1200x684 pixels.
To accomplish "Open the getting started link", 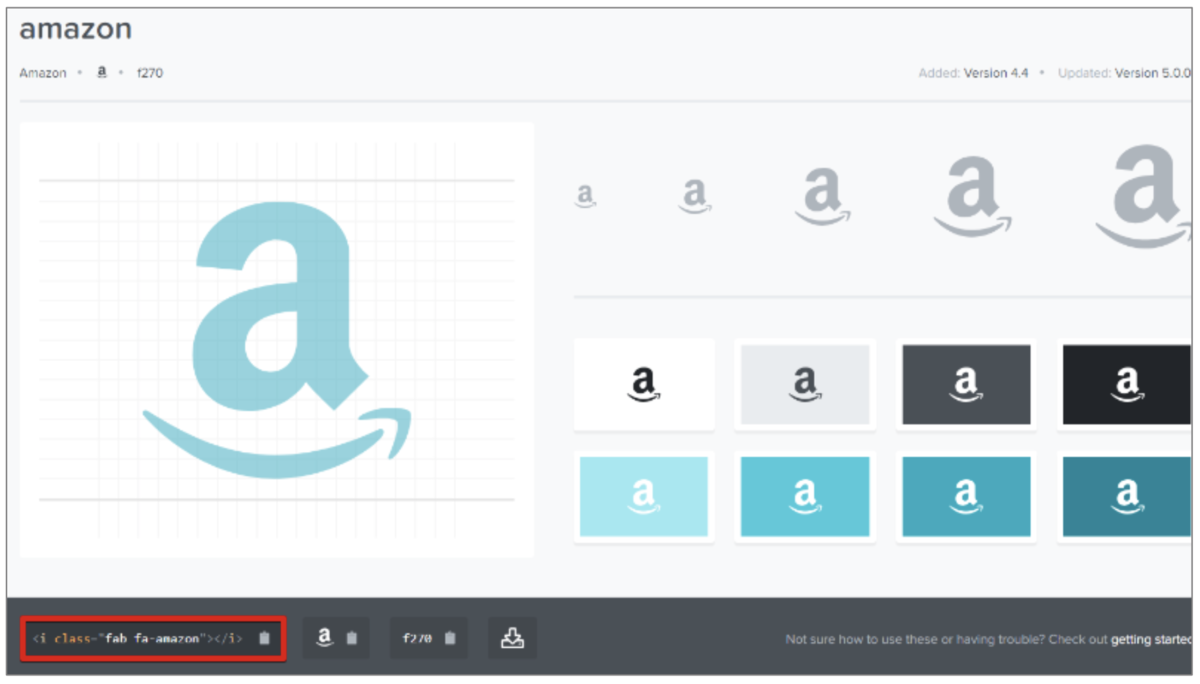I will coord(1151,639).
